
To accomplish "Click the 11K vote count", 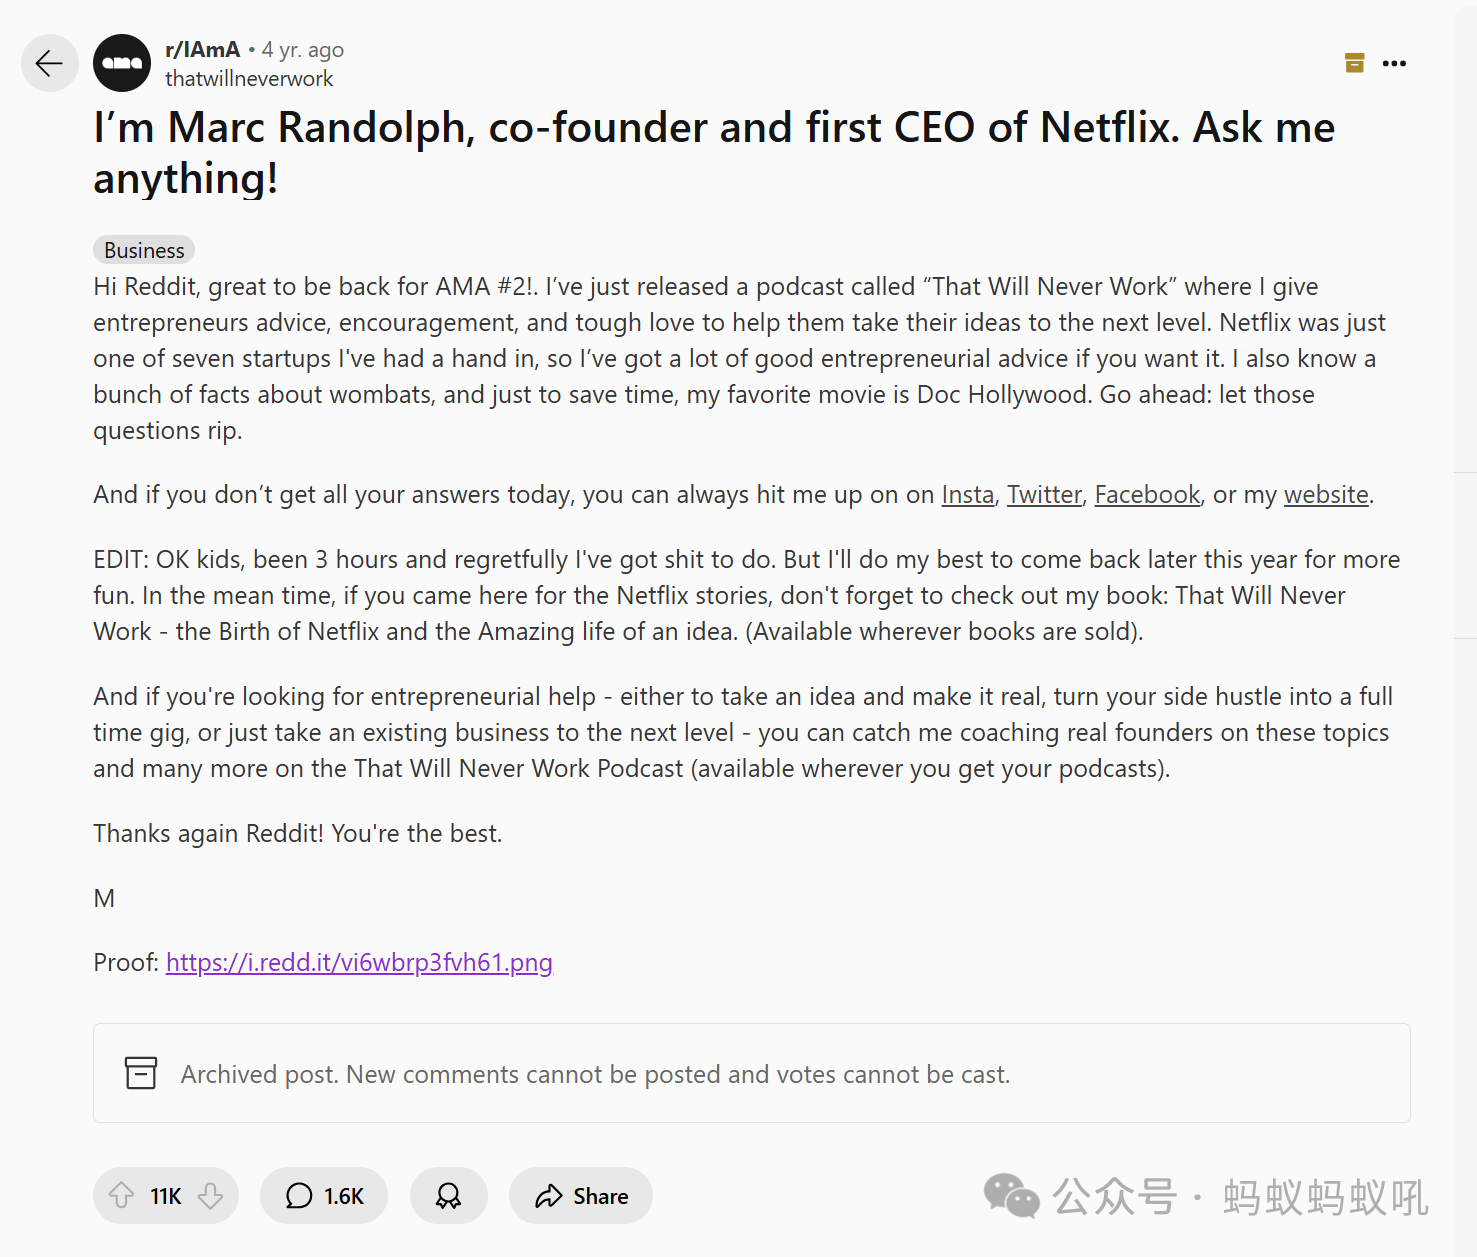I will pyautogui.click(x=166, y=1196).
